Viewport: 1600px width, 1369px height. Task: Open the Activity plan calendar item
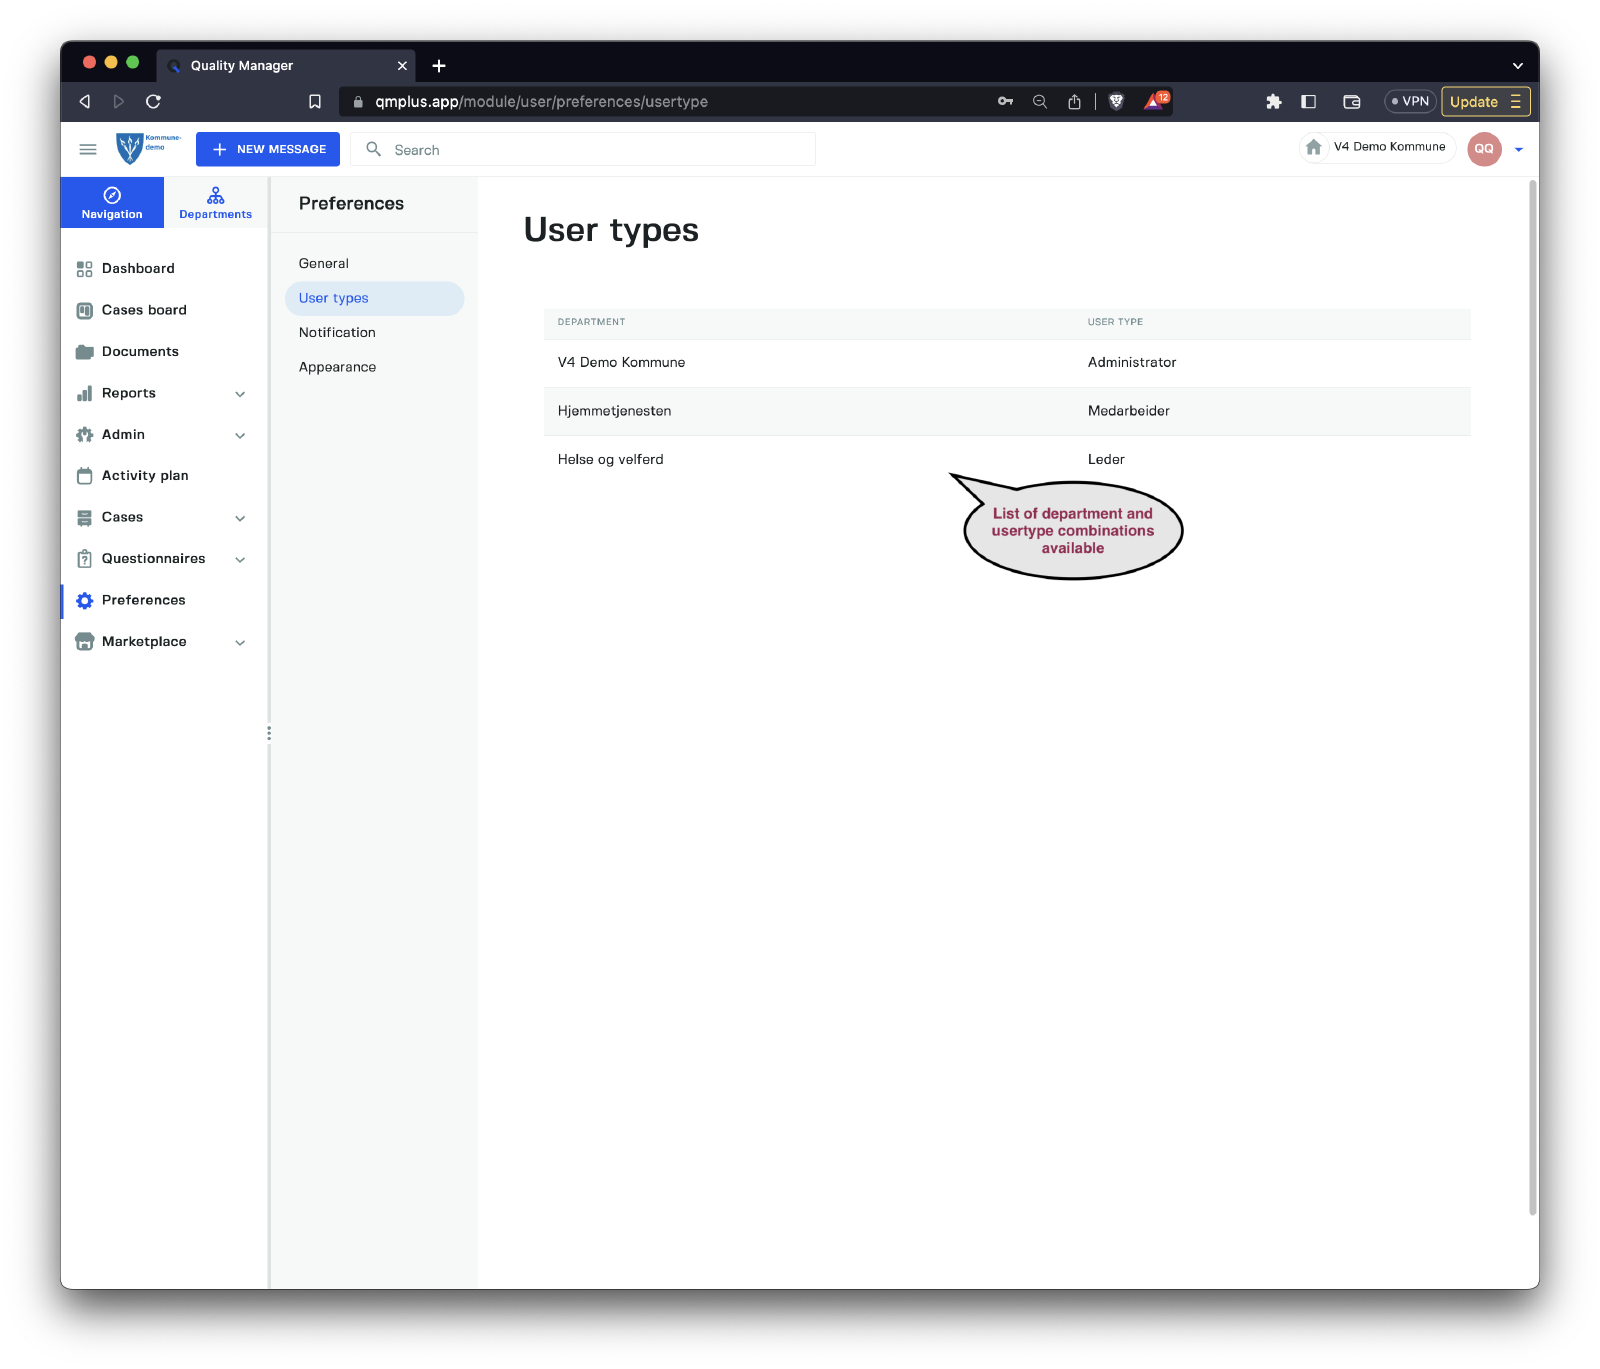tap(144, 476)
